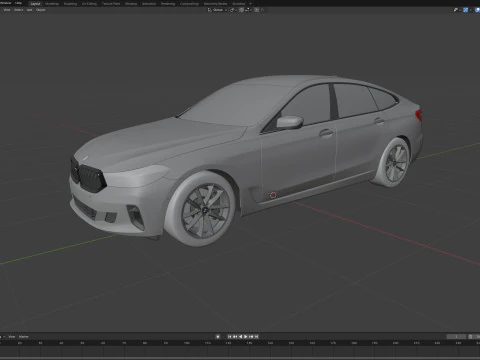Jump to the timeline start frame
The height and width of the screenshot is (360, 480).
click(x=230, y=337)
